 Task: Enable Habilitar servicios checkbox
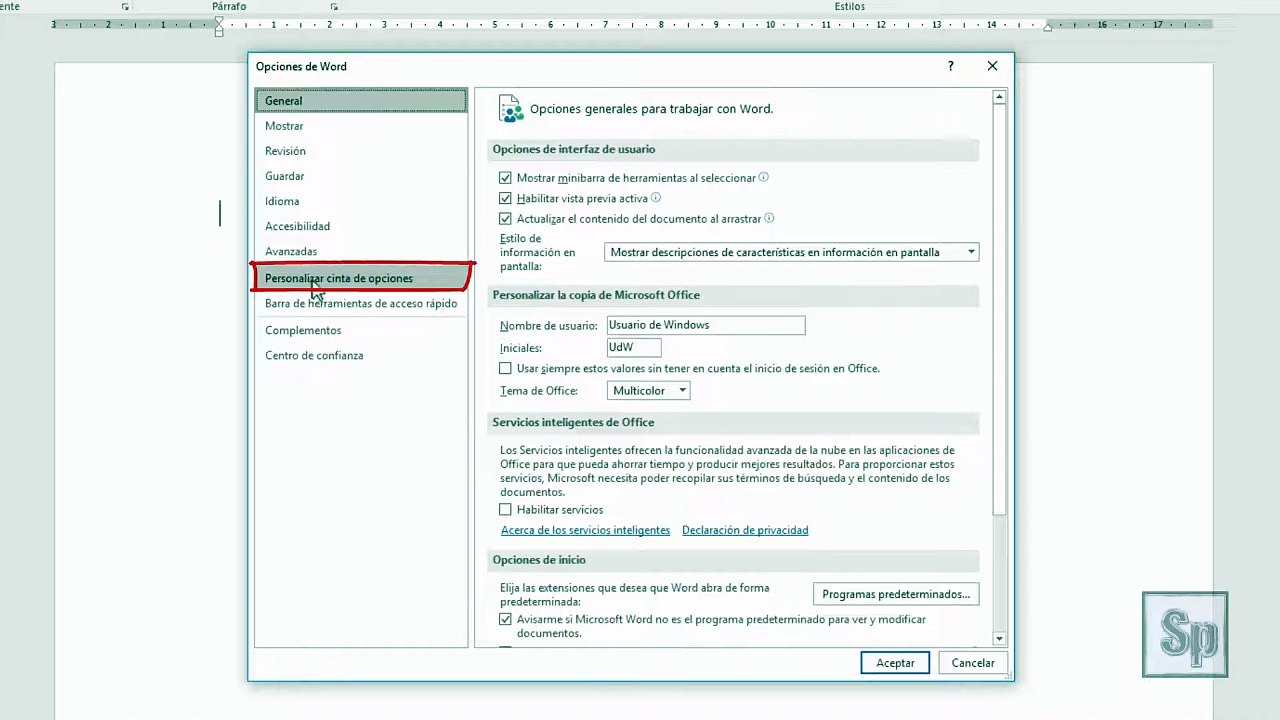coord(505,510)
